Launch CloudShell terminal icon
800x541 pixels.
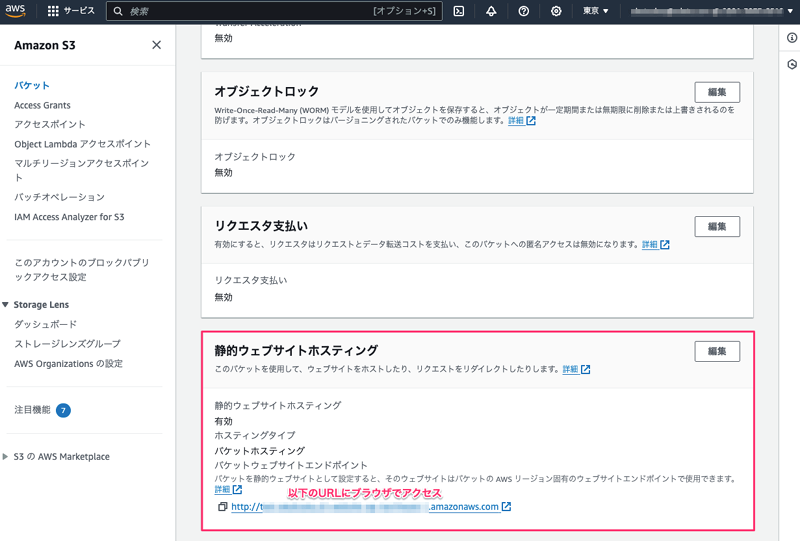(x=458, y=11)
